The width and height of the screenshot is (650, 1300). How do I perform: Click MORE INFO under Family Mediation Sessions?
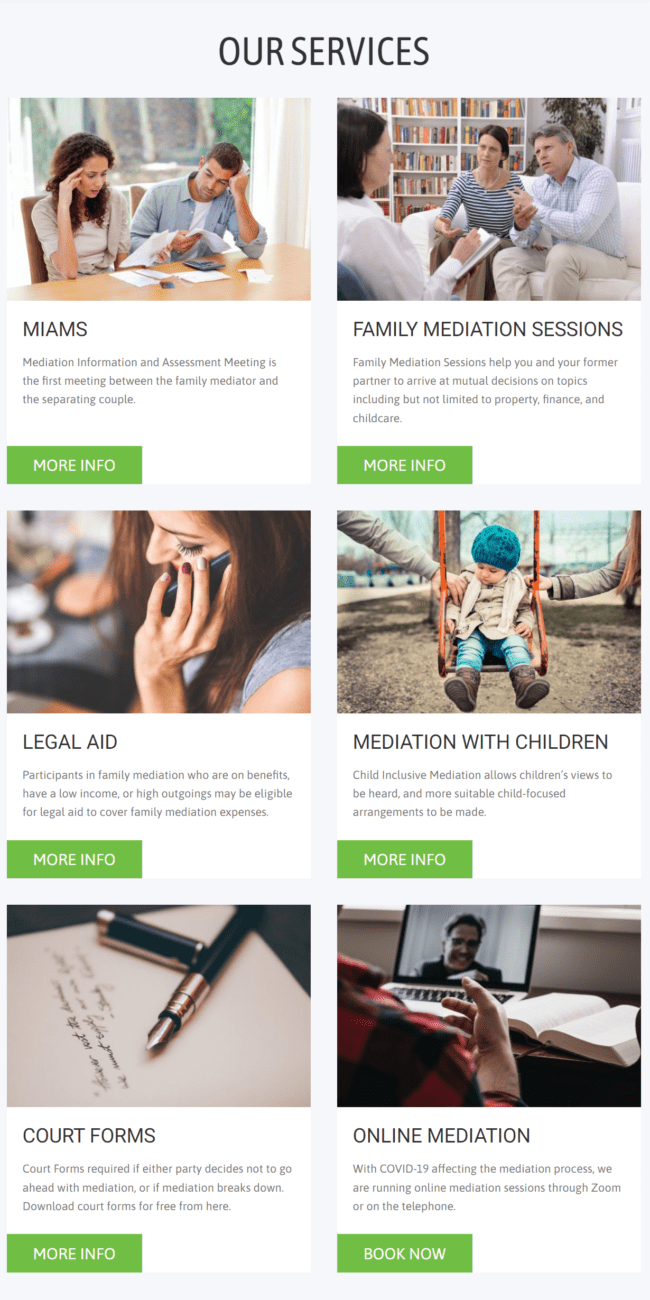click(404, 465)
